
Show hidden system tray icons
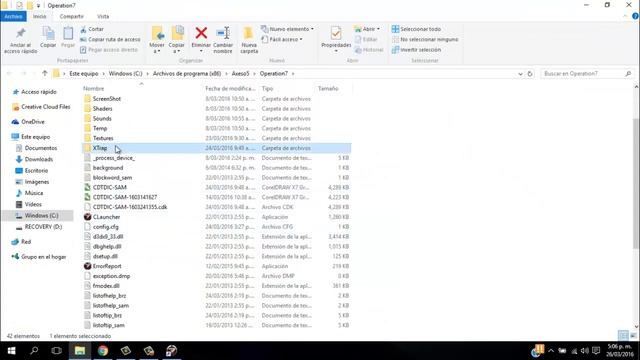[x=551, y=351]
